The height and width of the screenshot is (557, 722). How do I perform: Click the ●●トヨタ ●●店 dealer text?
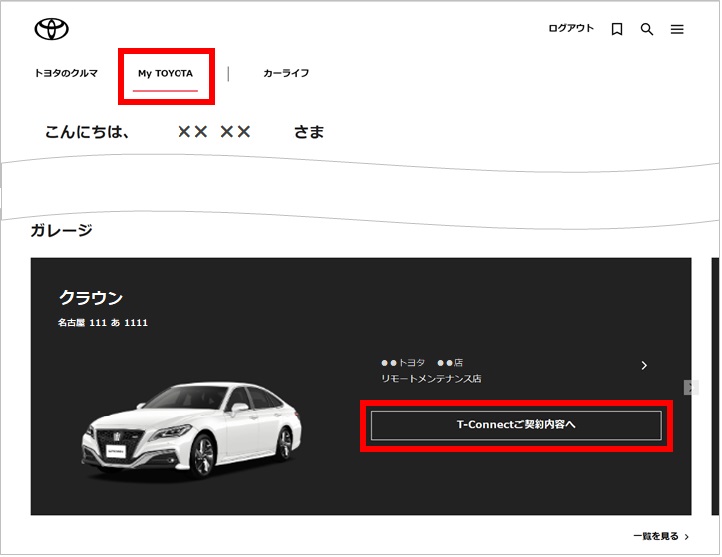point(422,363)
